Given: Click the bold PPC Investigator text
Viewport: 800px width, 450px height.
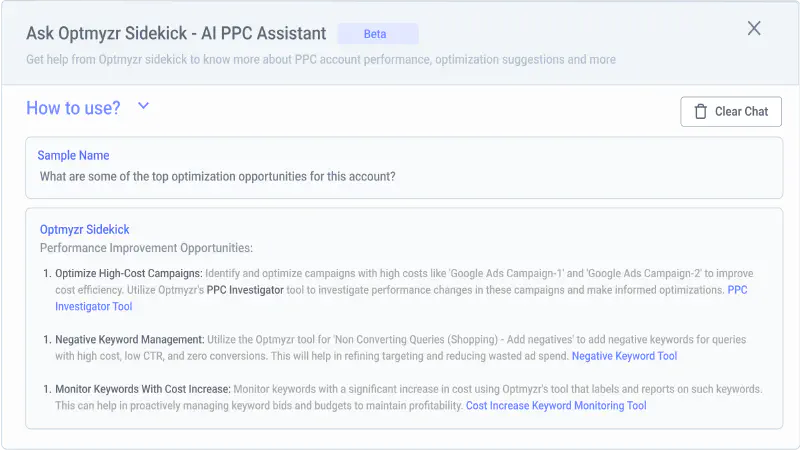Looking at the screenshot, I should coord(245,290).
